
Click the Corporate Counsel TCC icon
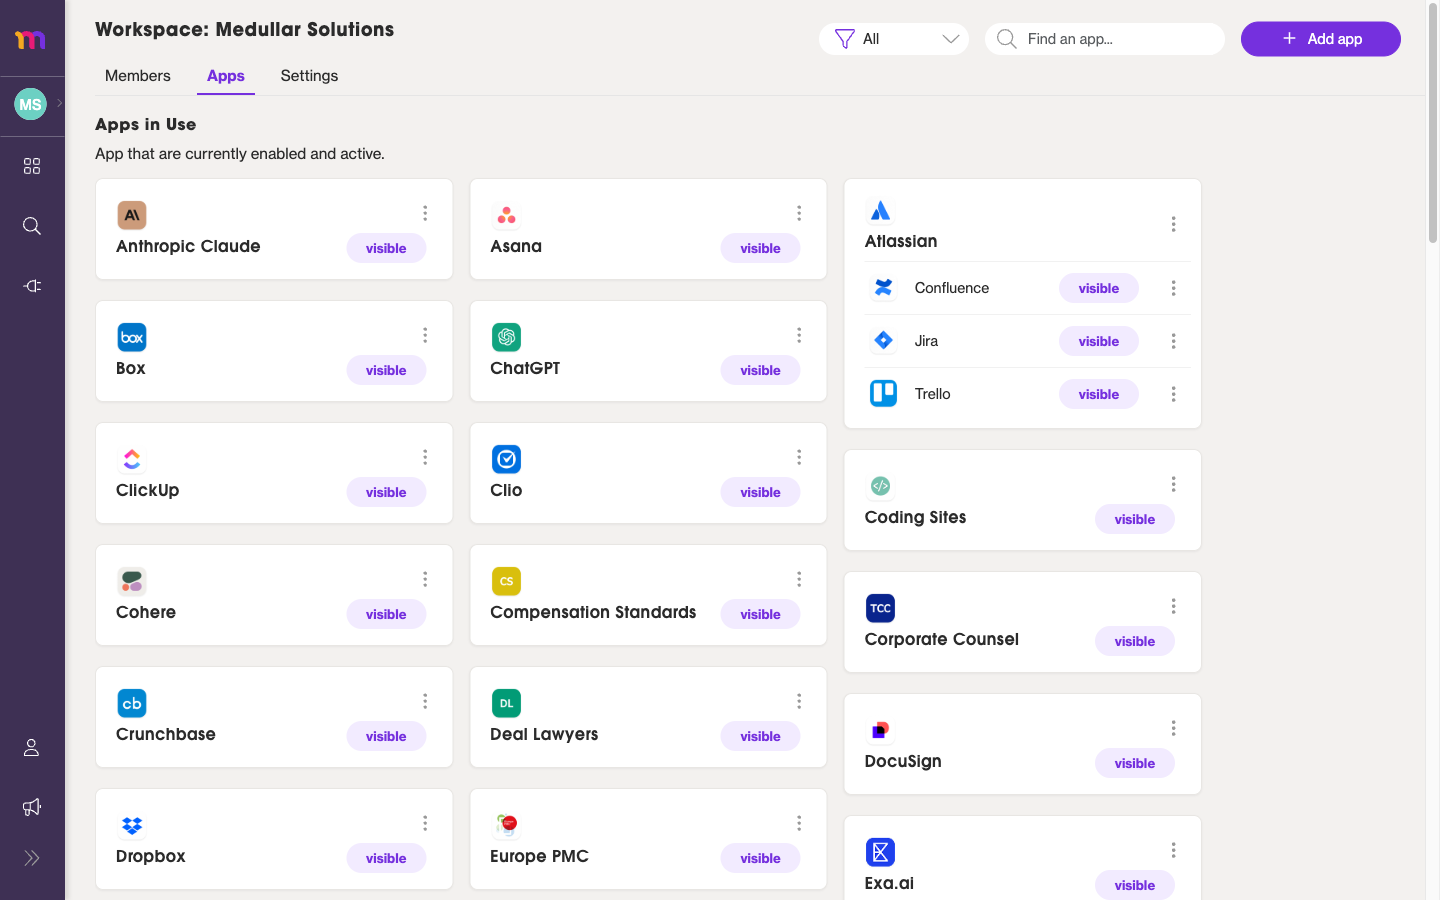coord(880,608)
